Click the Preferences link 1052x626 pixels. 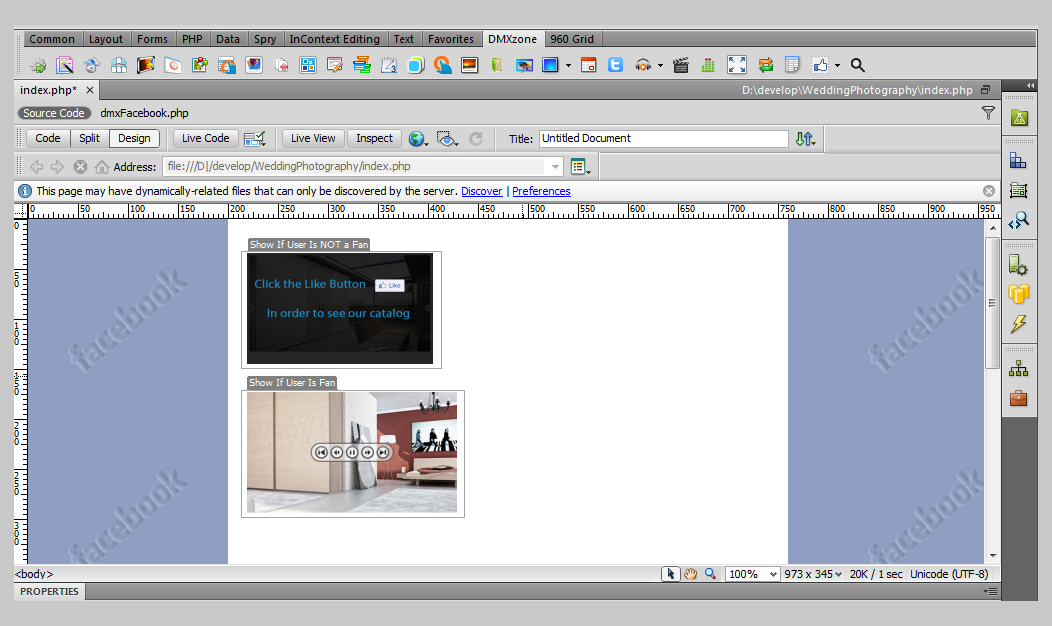click(541, 191)
